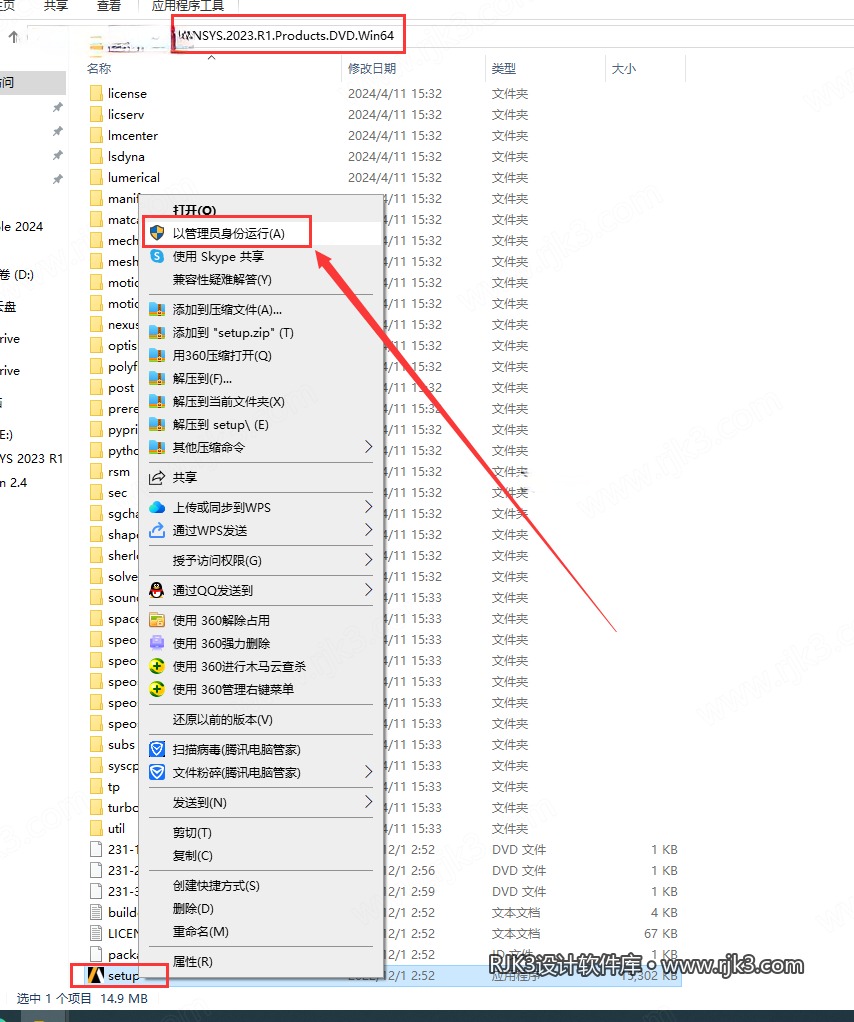The image size is (854, 1022).
Task: Expand the 发送到(N) submenu arrow
Action: pyautogui.click(x=368, y=802)
